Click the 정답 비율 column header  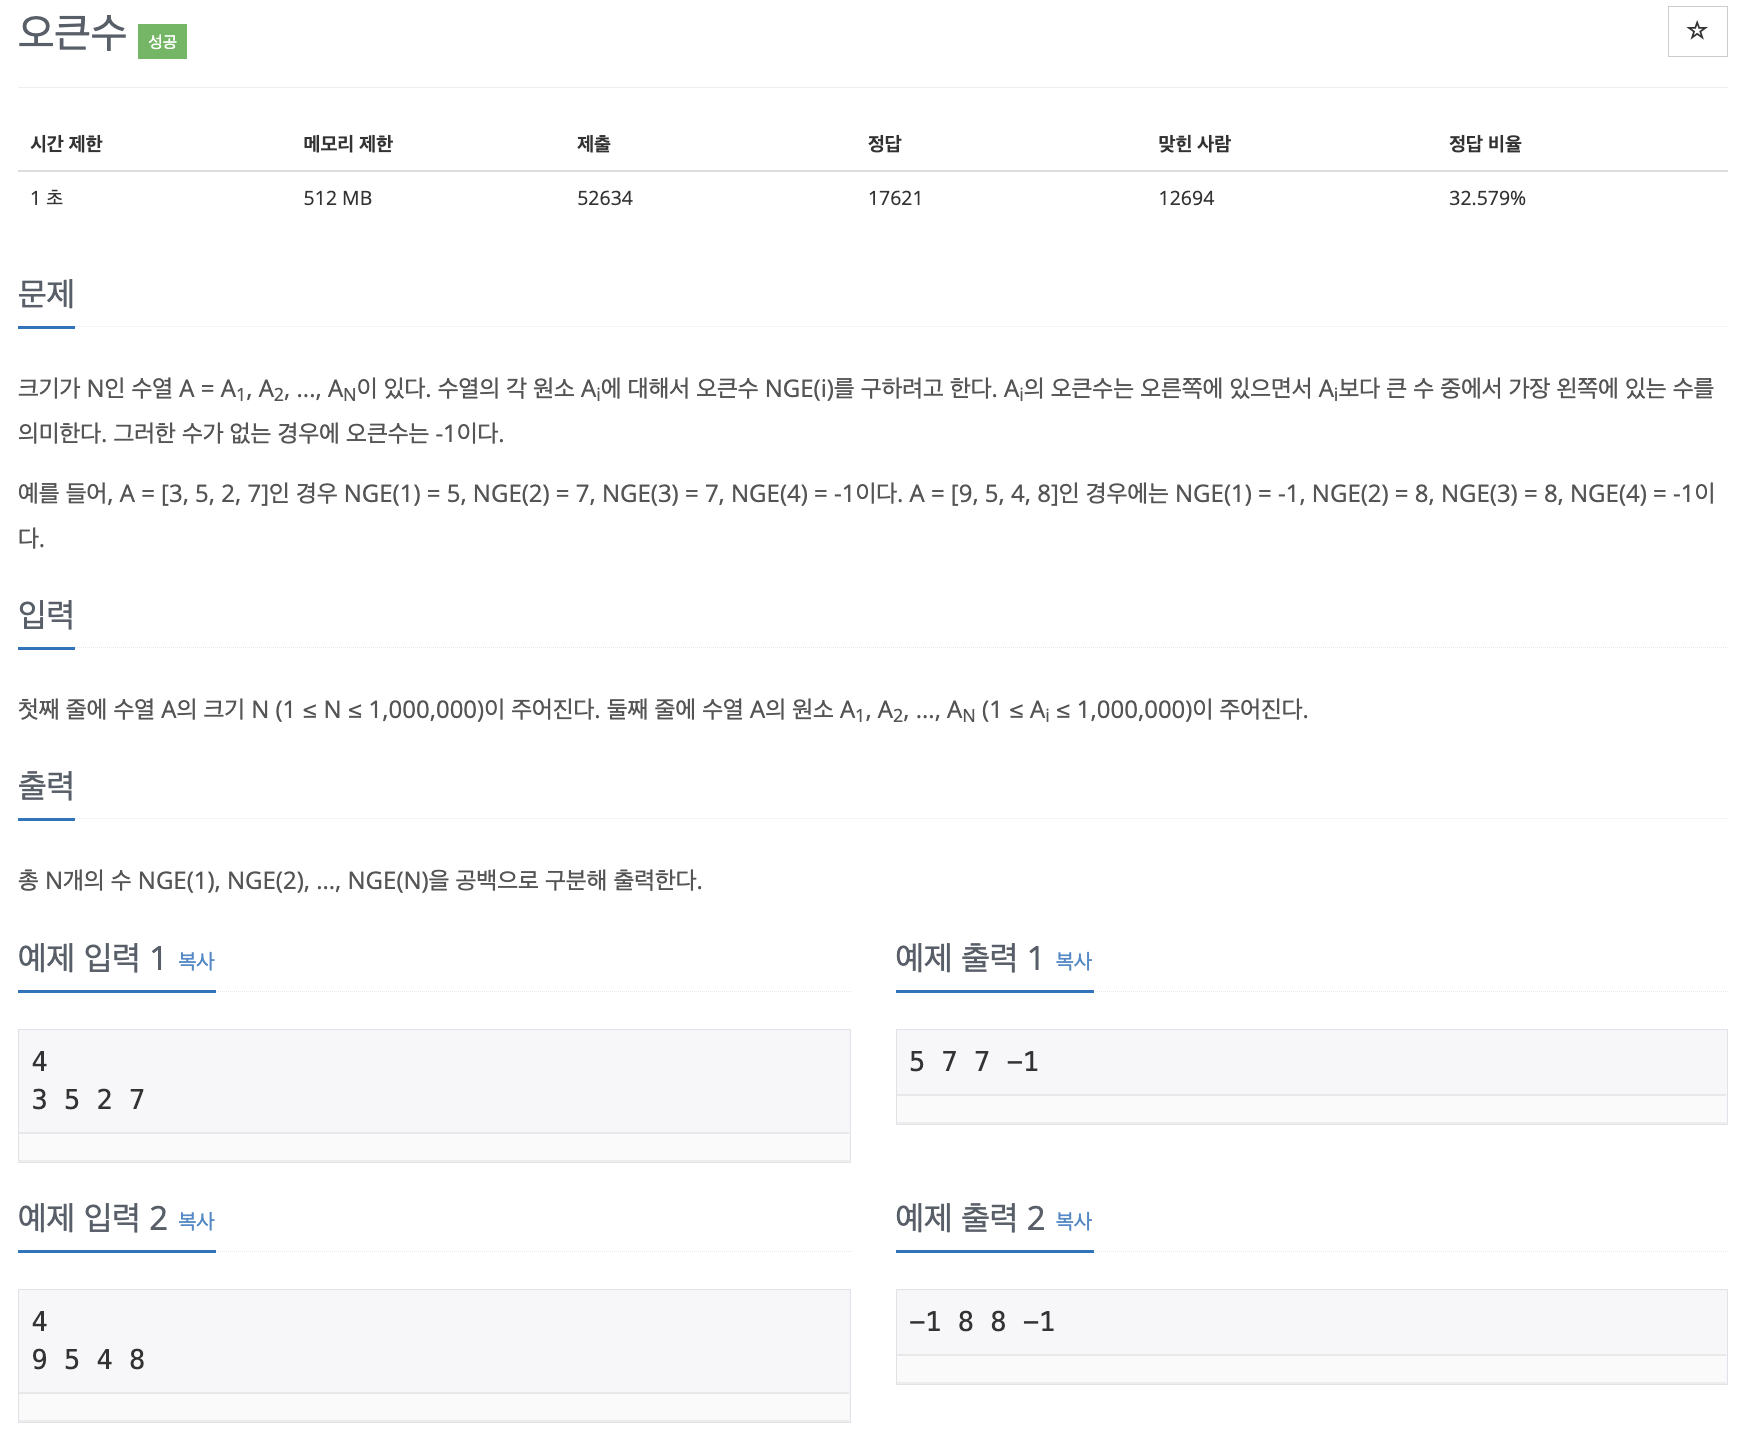pyautogui.click(x=1485, y=144)
